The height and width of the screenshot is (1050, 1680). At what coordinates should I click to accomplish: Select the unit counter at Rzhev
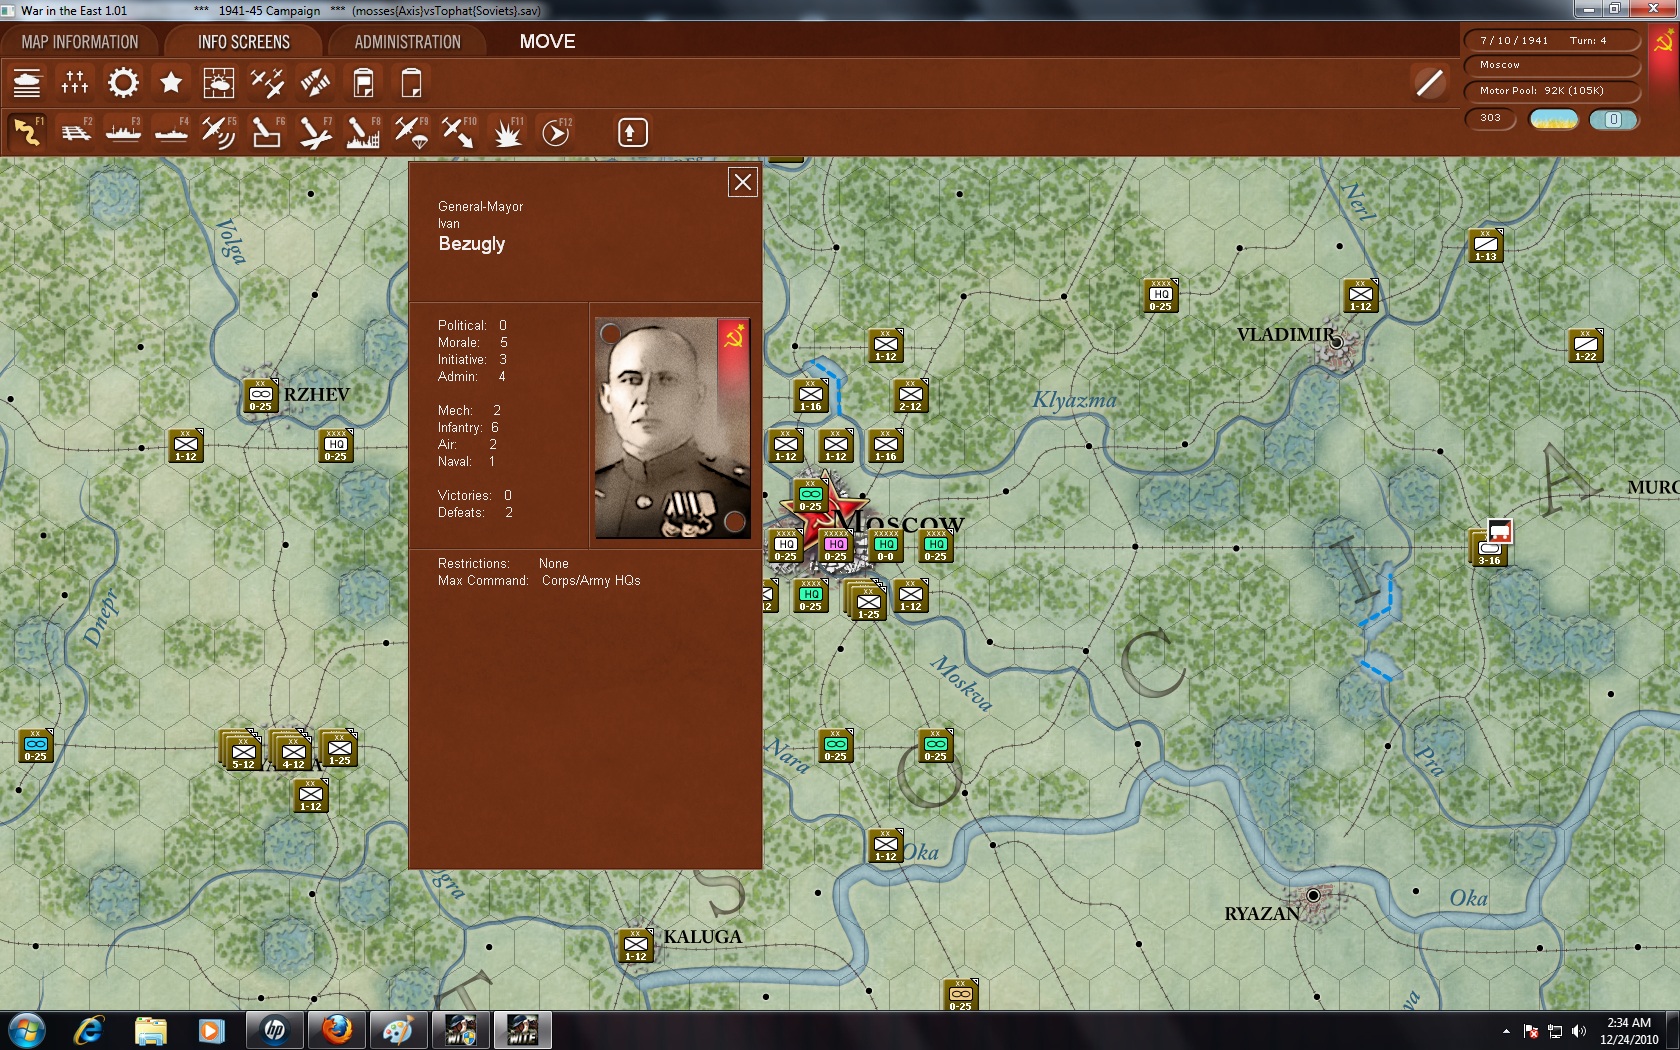pyautogui.click(x=261, y=396)
